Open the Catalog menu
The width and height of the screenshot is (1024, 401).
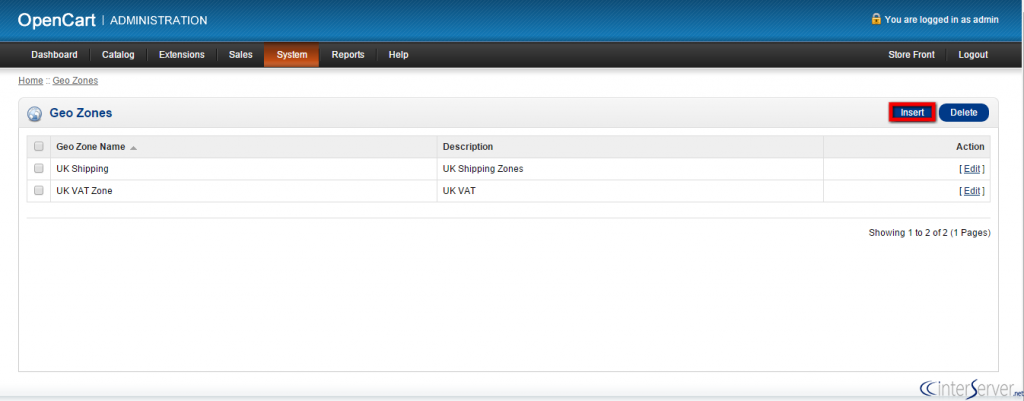[x=118, y=55]
